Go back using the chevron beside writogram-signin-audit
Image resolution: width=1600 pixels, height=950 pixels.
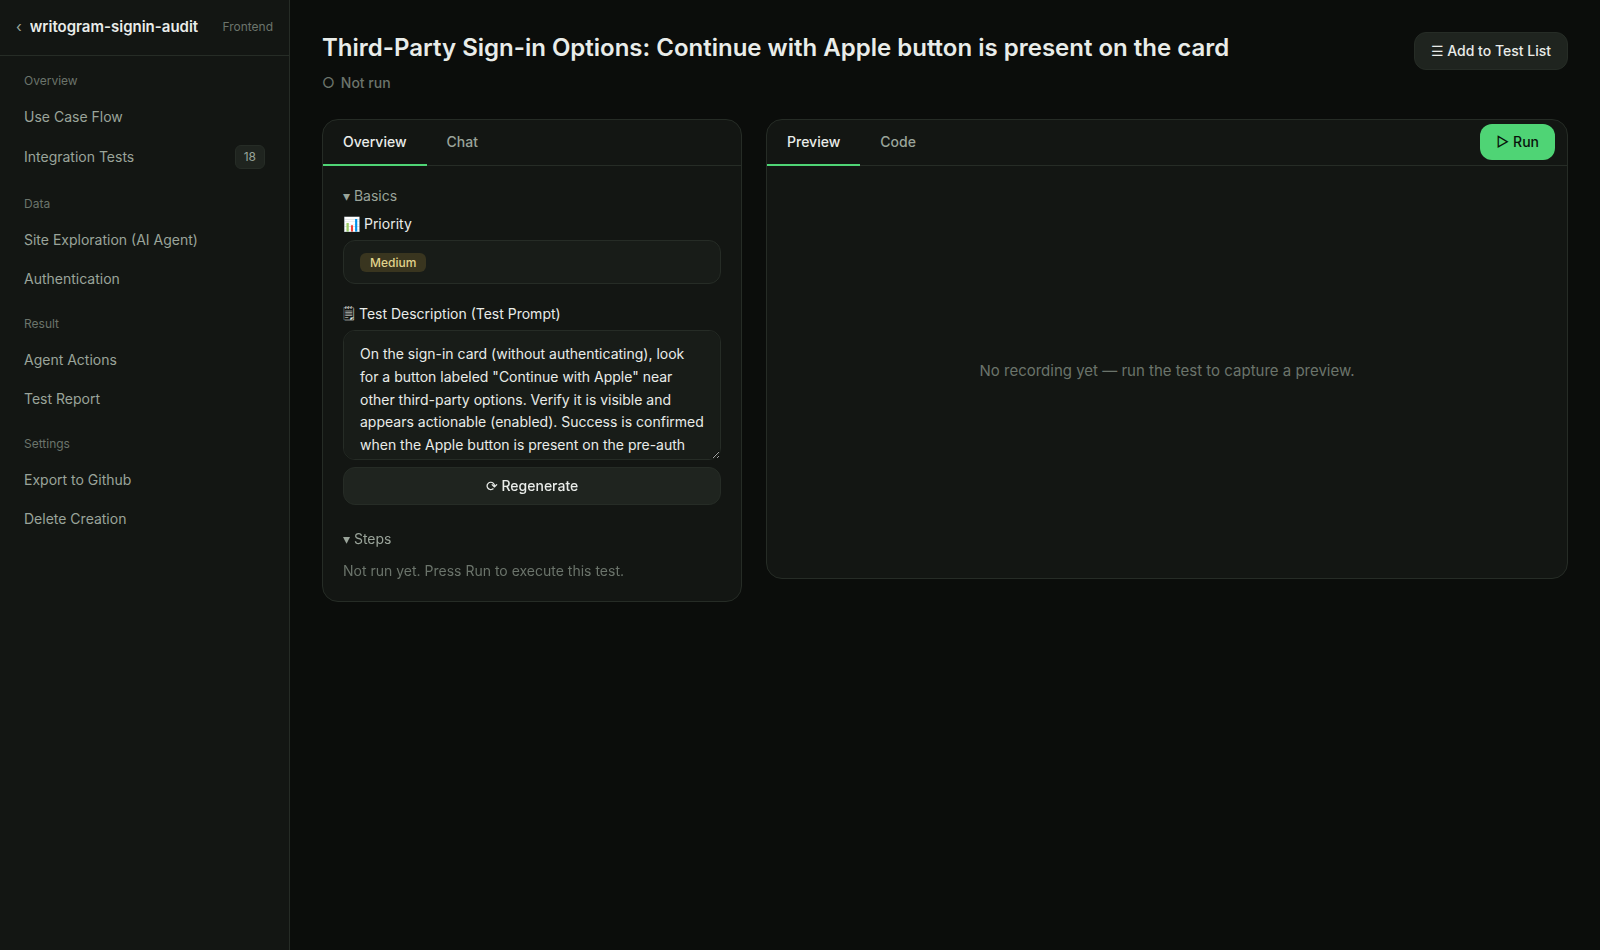[18, 27]
